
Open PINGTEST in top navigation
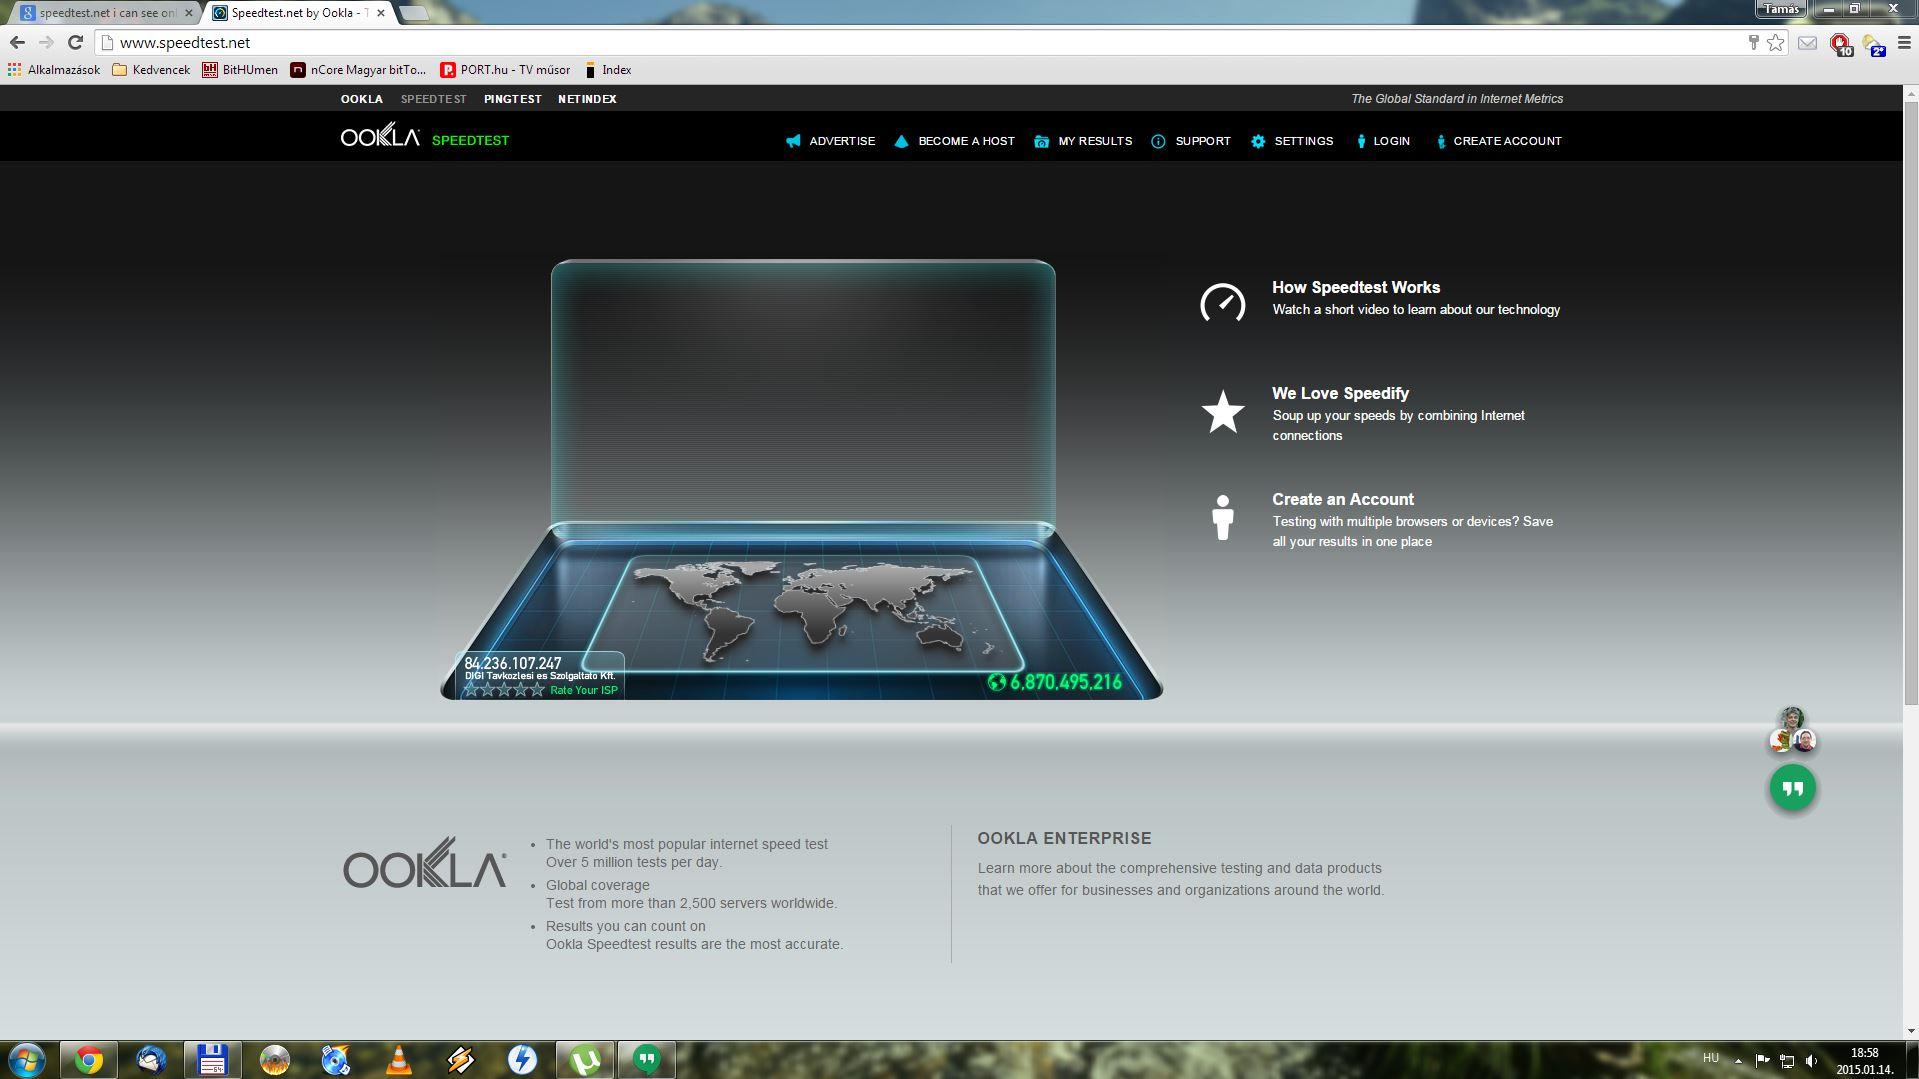[513, 99]
